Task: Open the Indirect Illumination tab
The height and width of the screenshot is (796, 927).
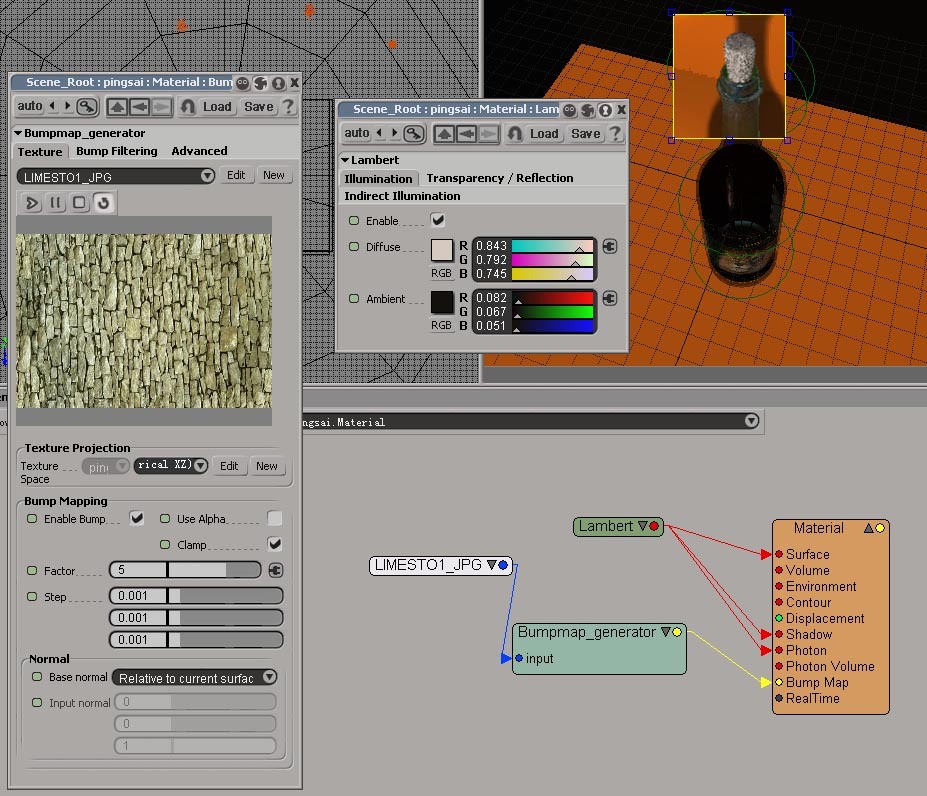Action: [402, 196]
